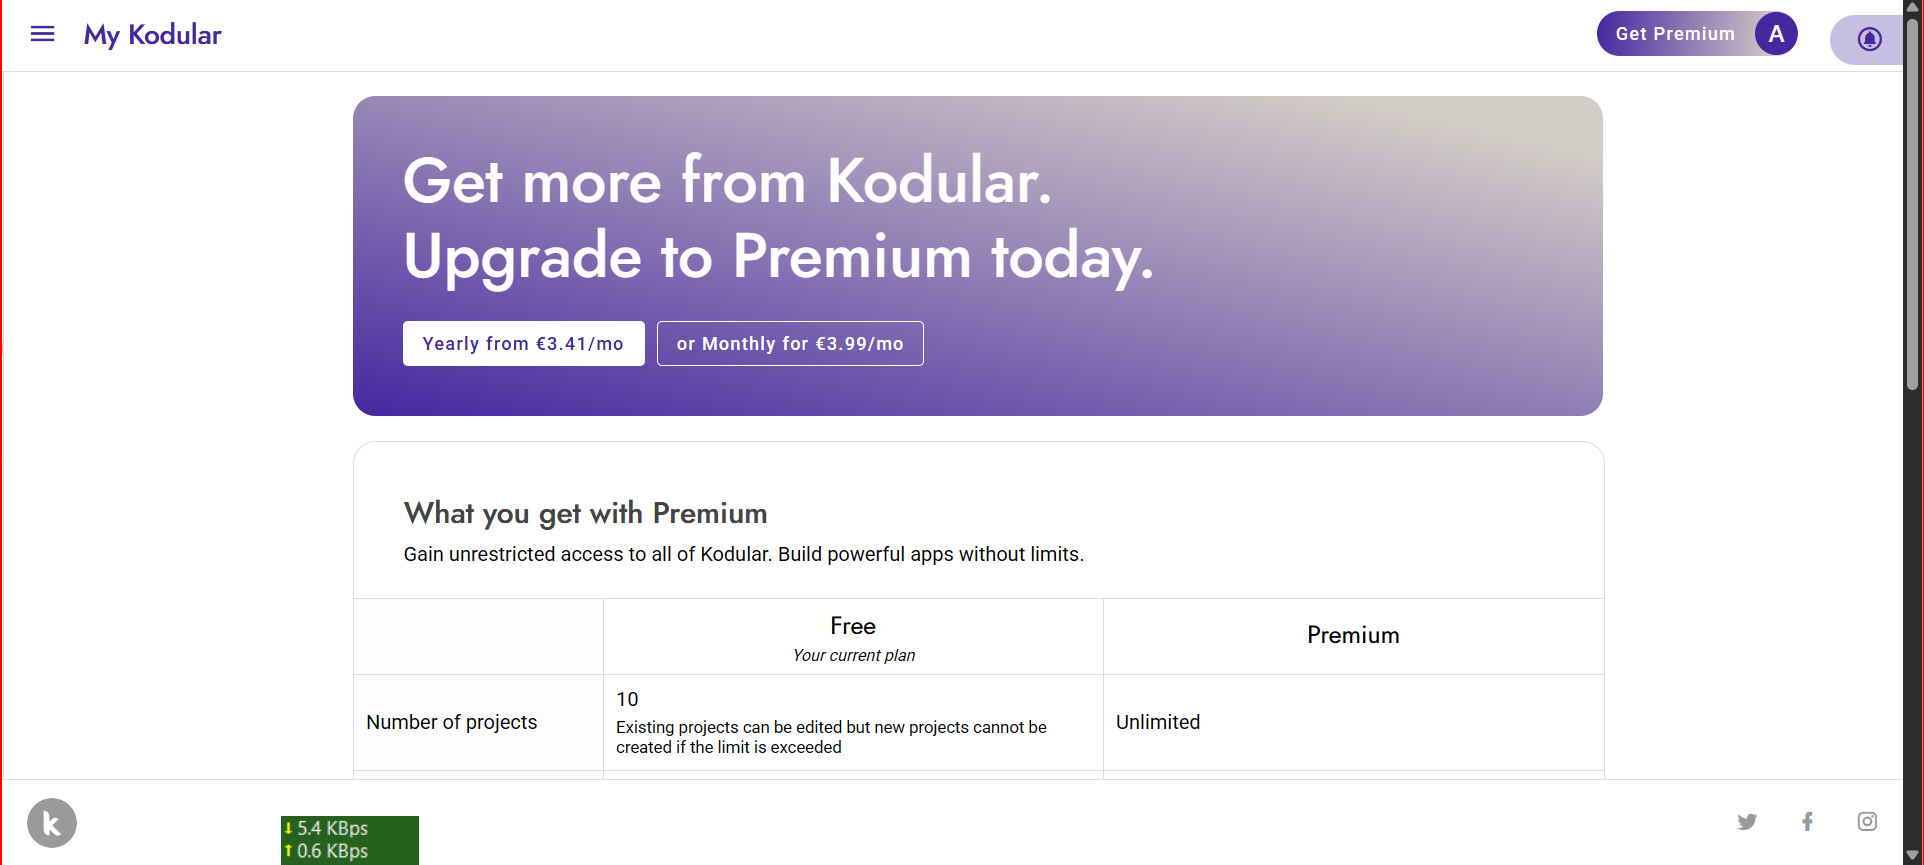Choose Yearly from €3.41/mo plan

[523, 344]
